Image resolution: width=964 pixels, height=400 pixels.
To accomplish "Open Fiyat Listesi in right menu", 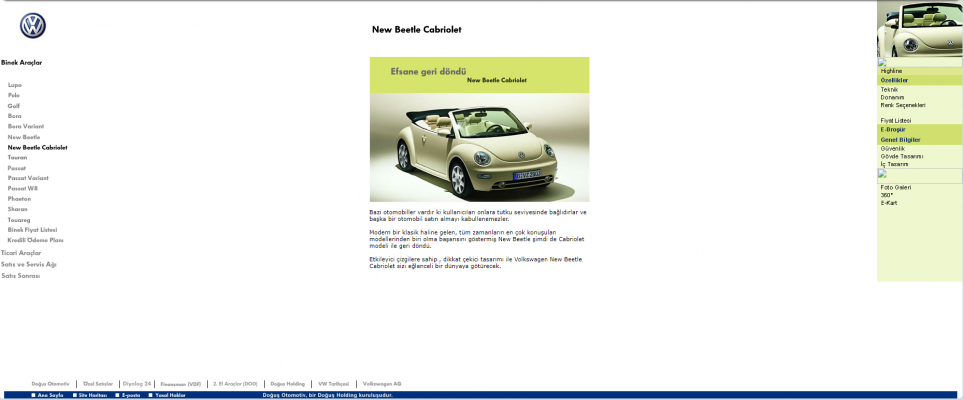I will tap(896, 120).
